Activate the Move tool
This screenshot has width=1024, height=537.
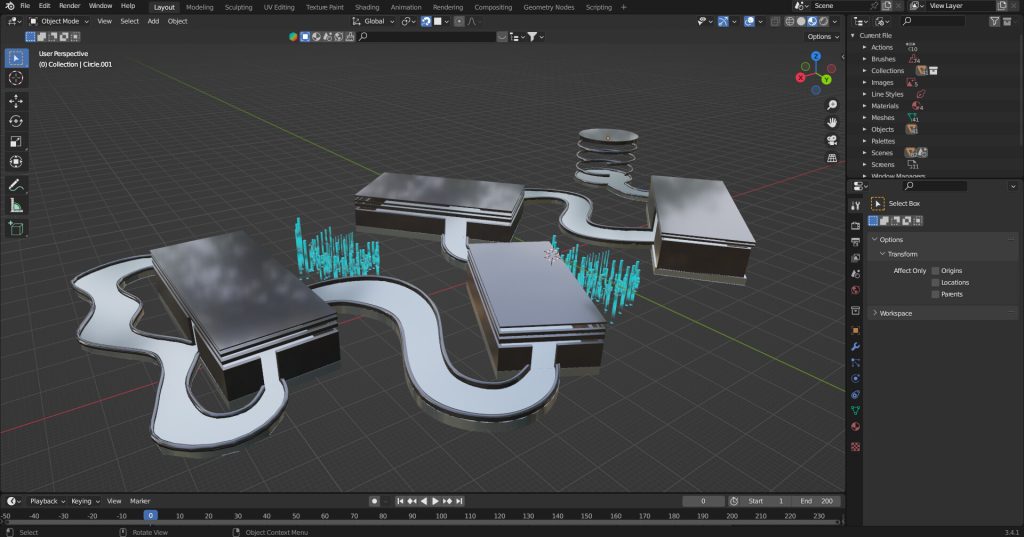[16, 101]
